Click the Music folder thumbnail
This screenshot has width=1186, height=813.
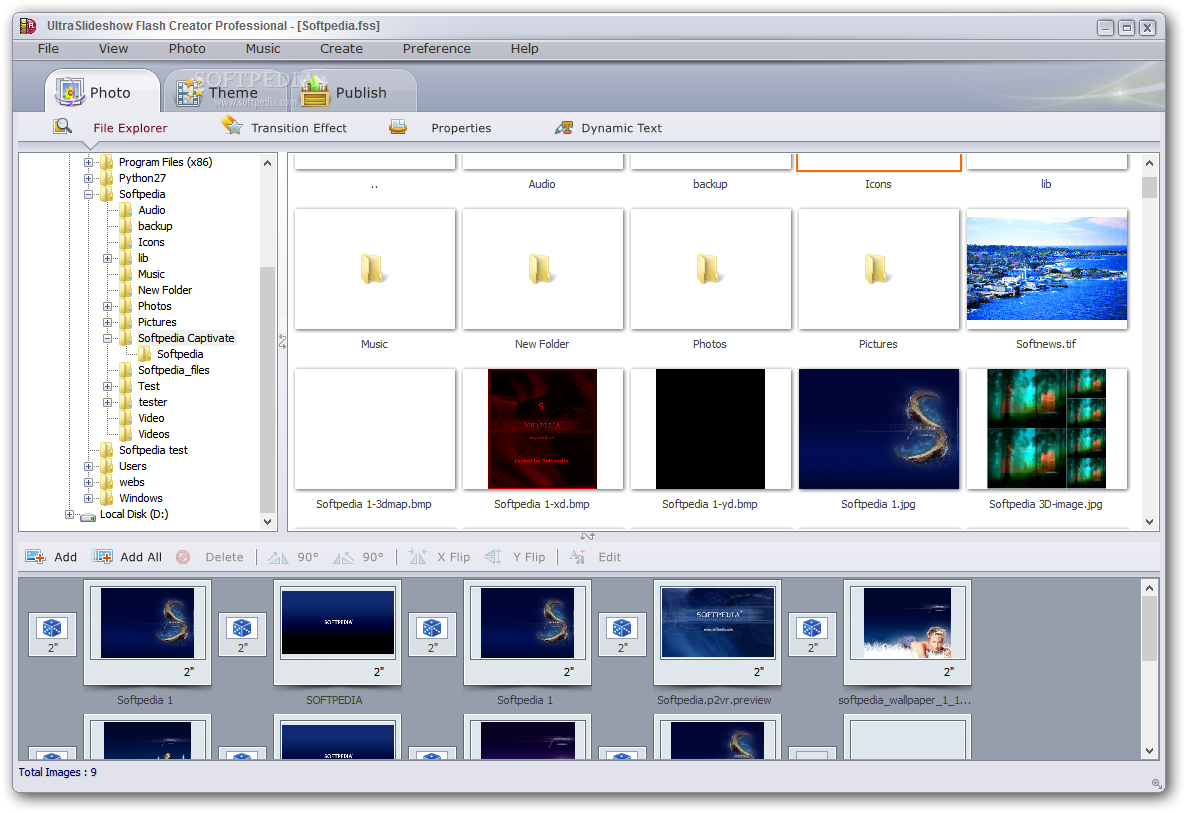(x=374, y=268)
